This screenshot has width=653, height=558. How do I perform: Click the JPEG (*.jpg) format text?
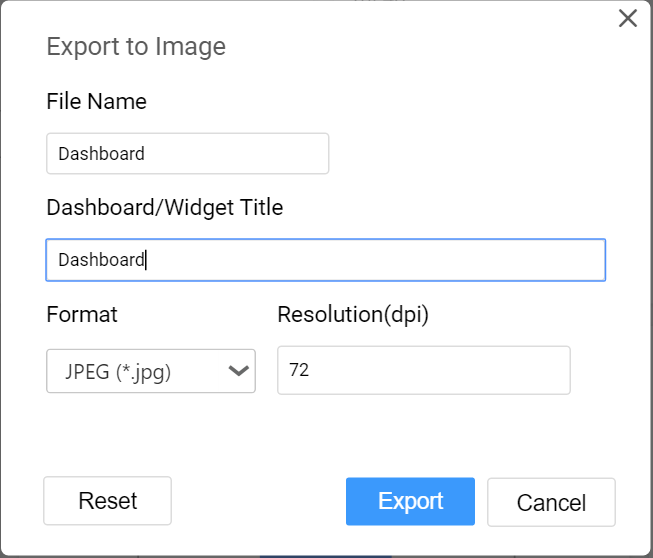pyautogui.click(x=118, y=371)
